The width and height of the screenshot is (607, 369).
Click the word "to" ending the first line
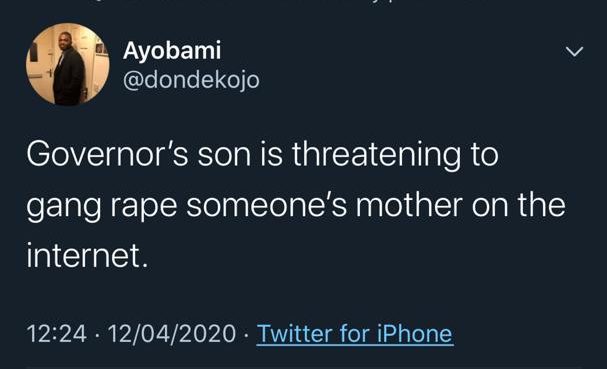(484, 155)
